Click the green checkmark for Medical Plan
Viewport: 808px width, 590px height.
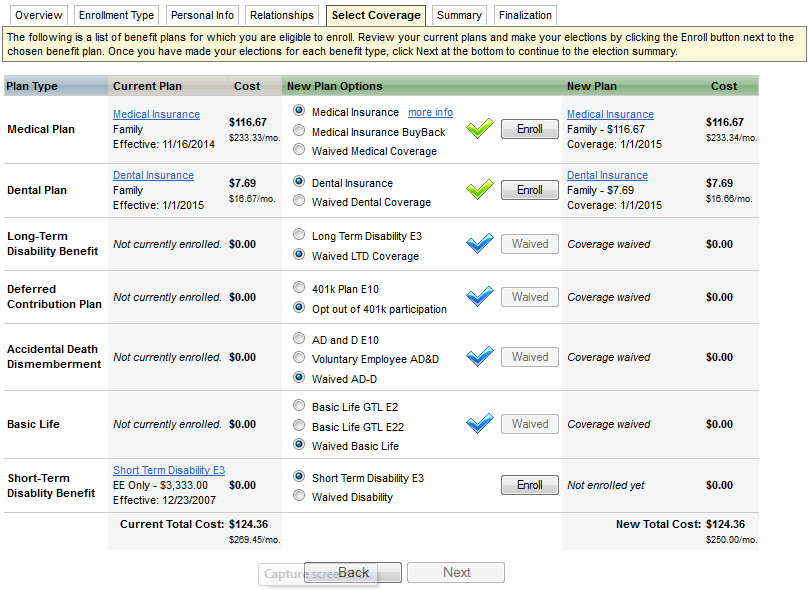(480, 129)
